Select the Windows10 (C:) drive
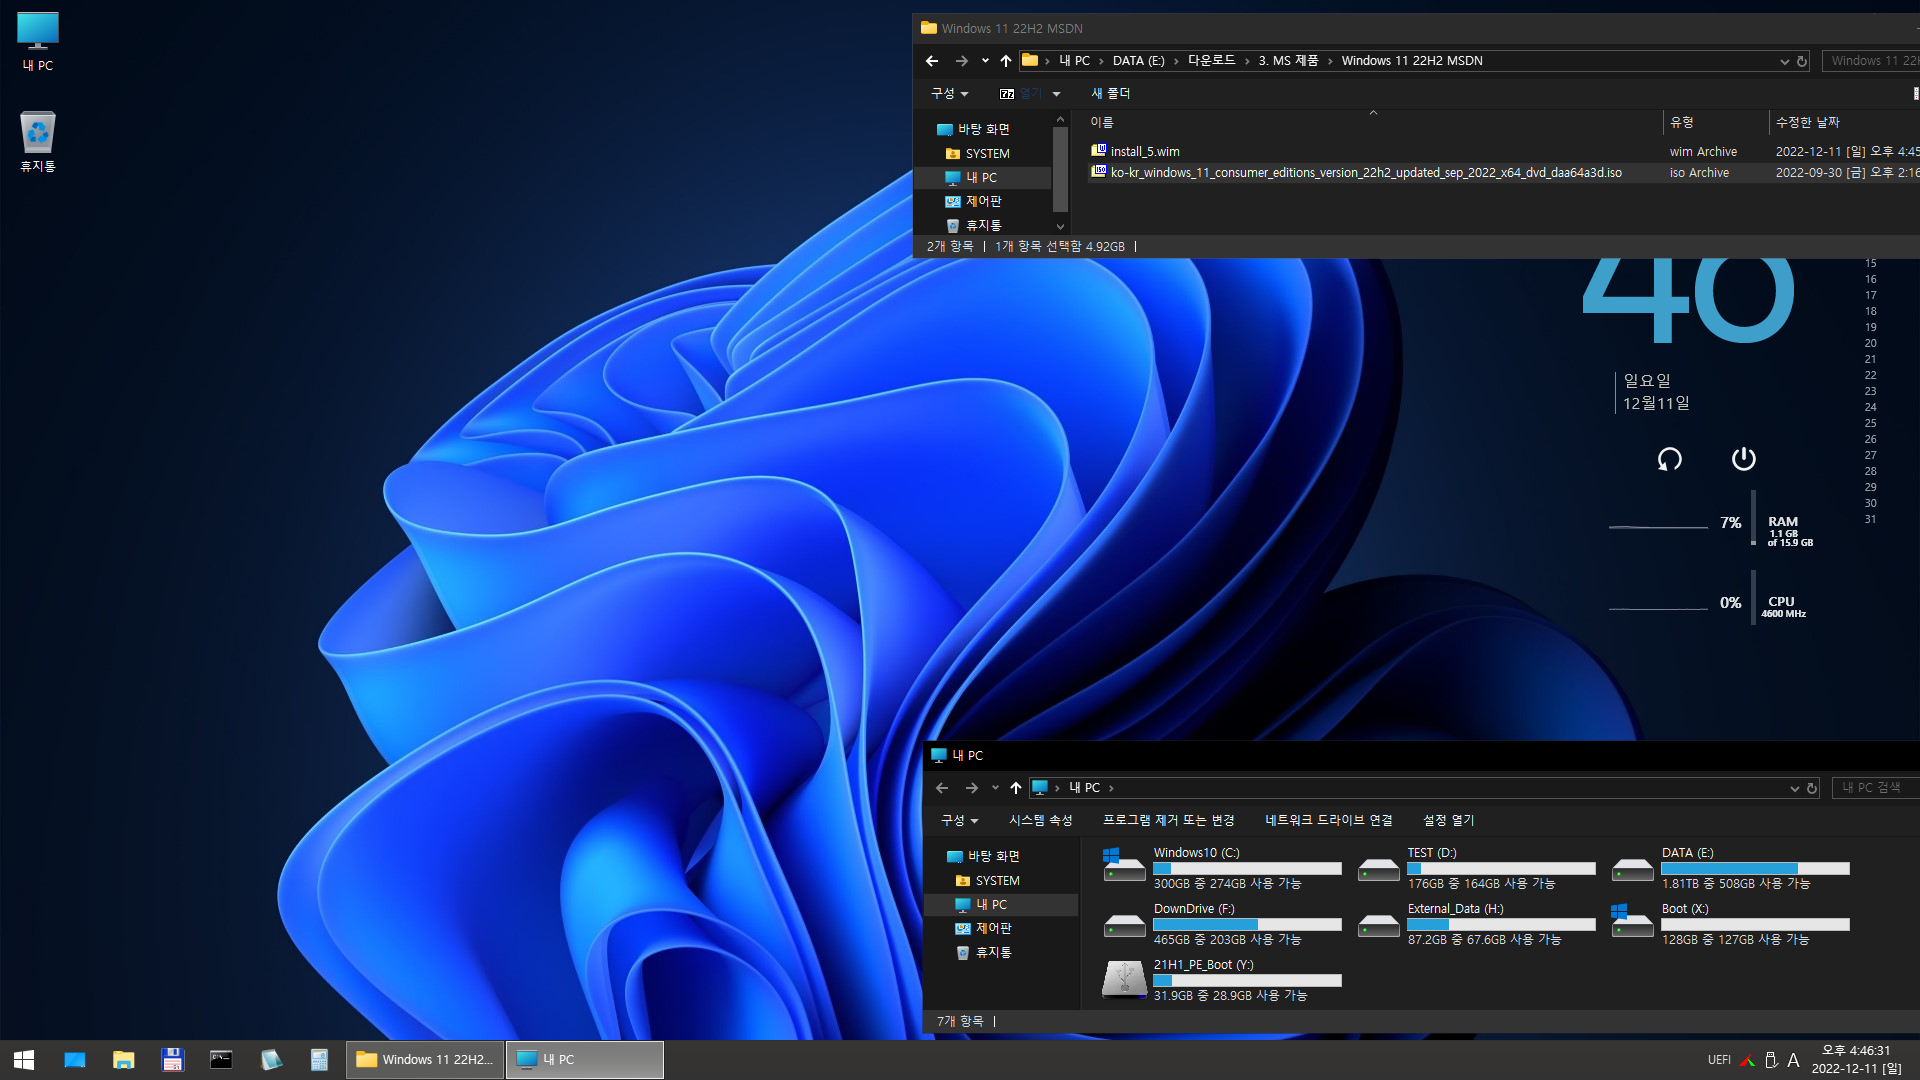 coord(1222,868)
